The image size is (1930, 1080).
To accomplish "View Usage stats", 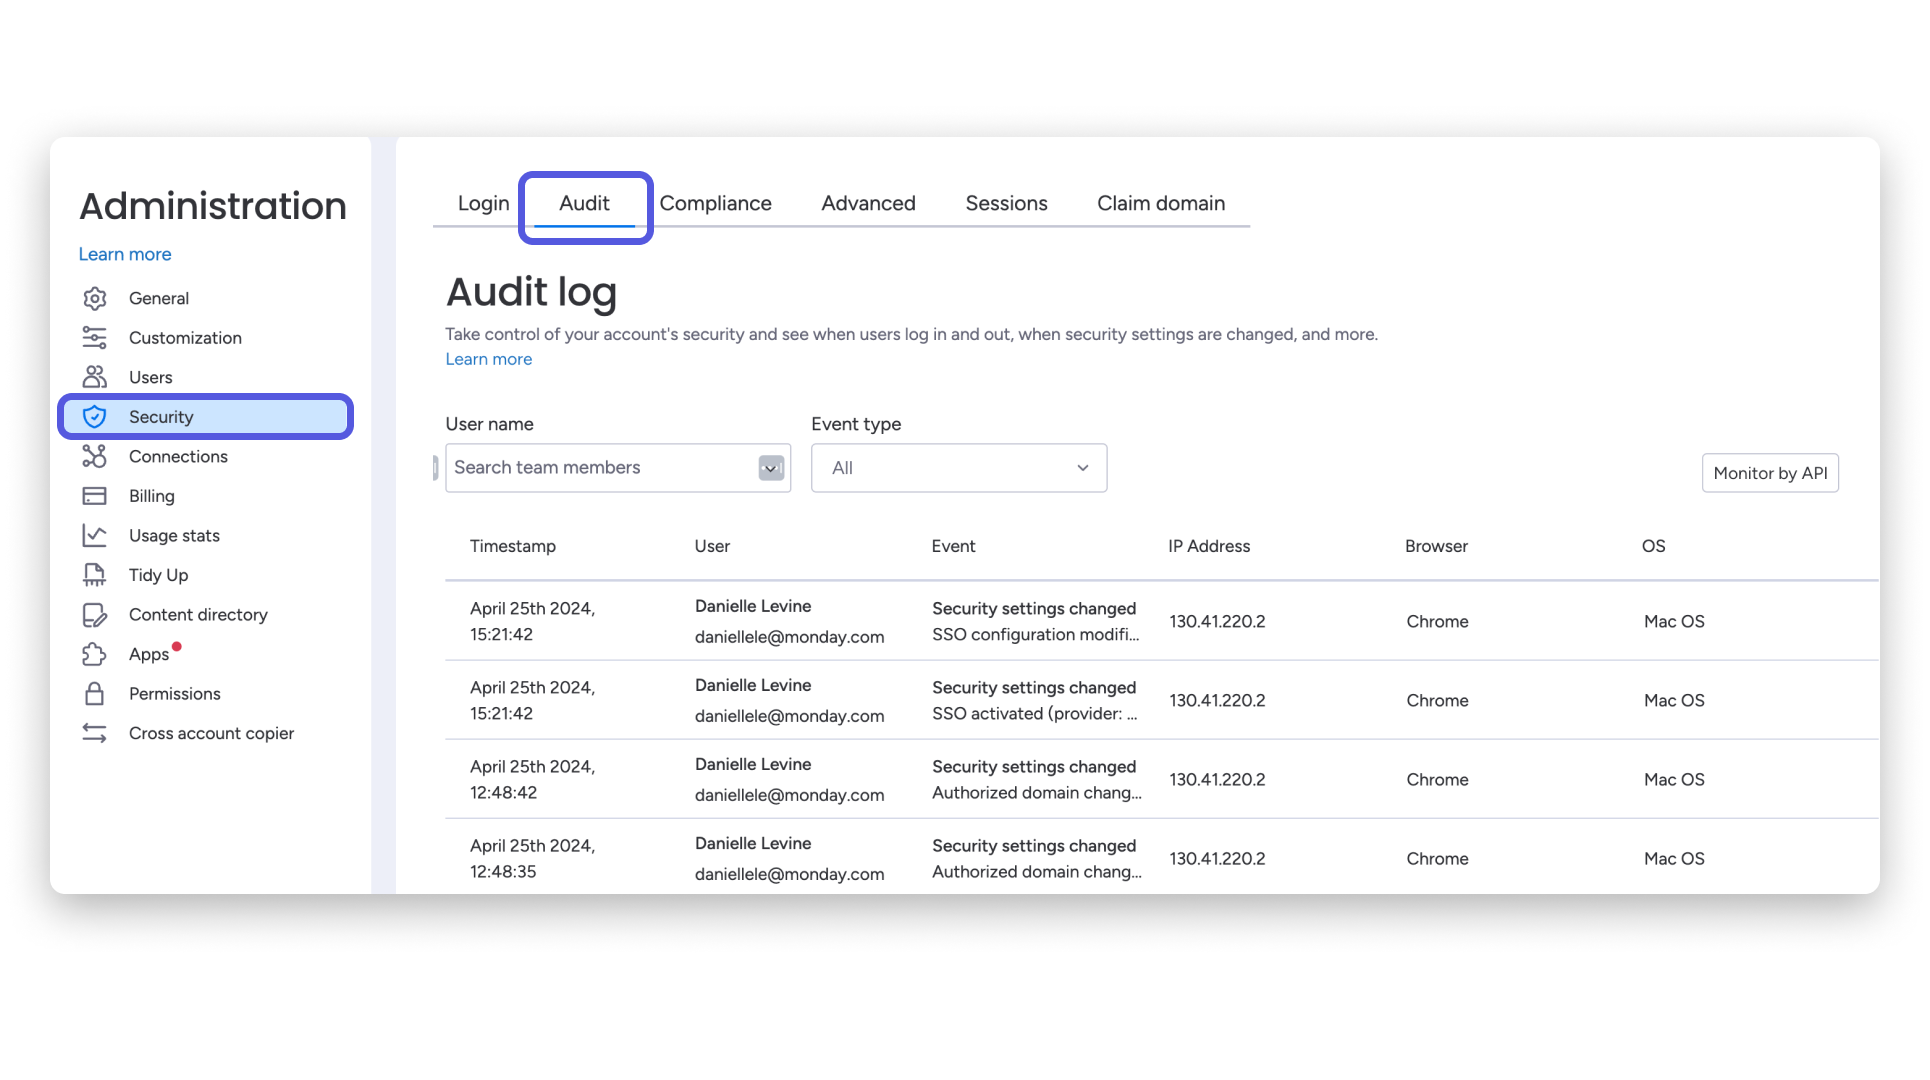I will coord(174,535).
